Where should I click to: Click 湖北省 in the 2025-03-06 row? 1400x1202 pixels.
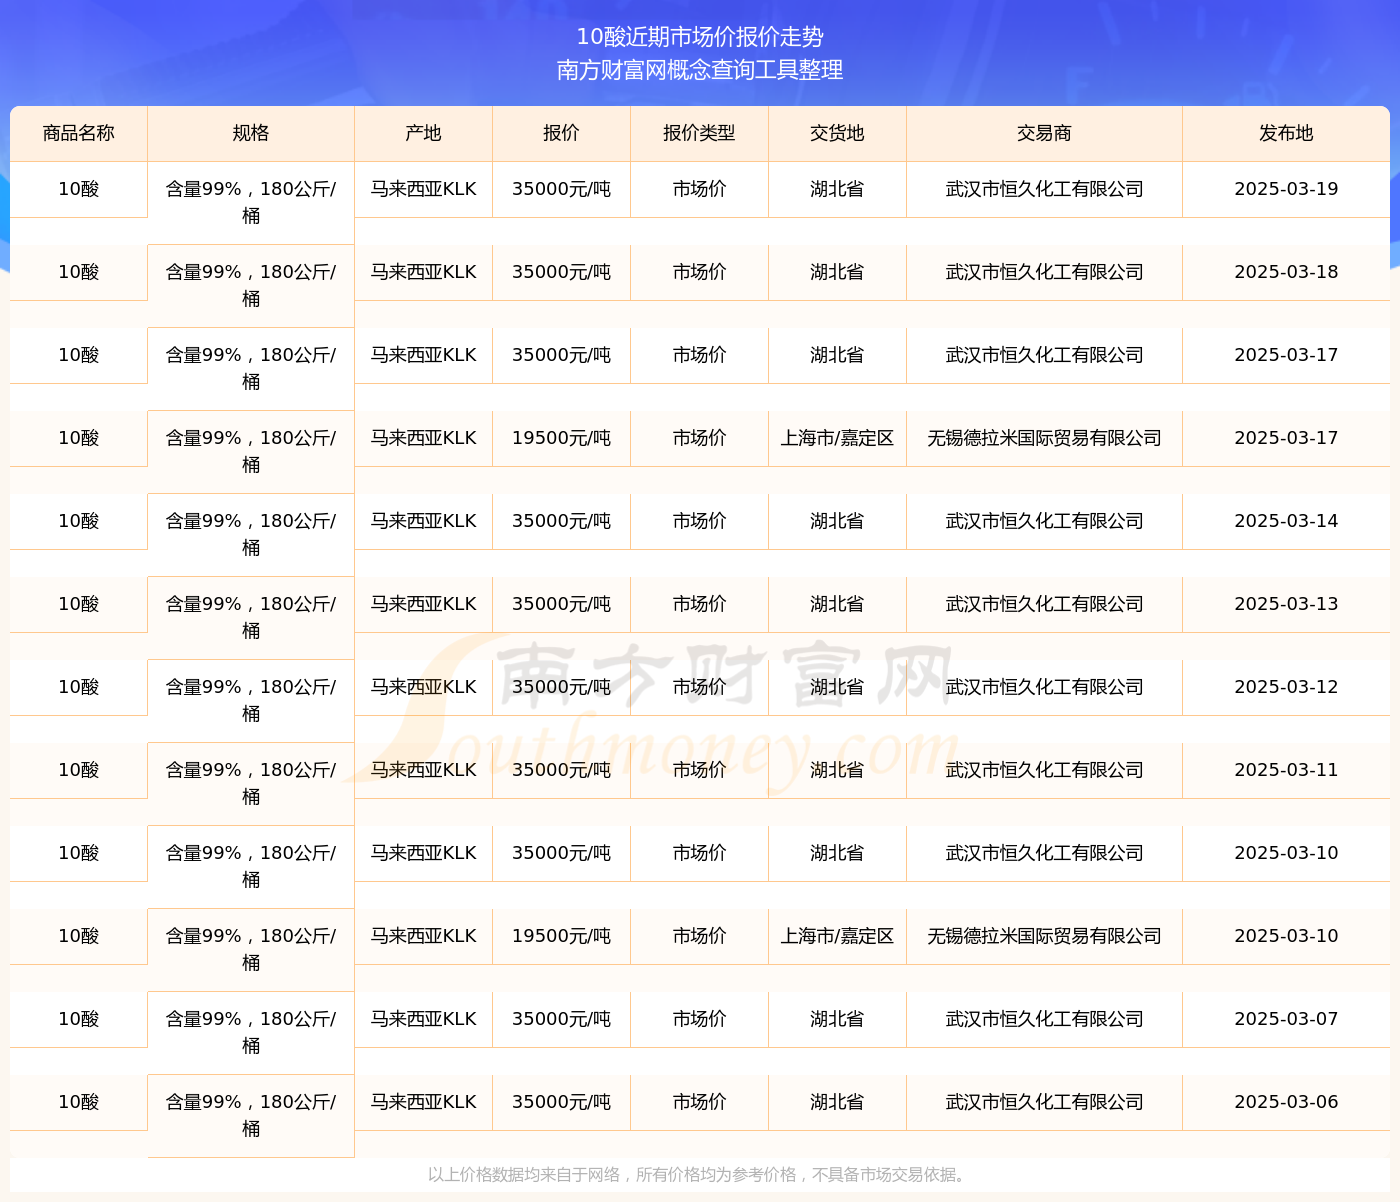coord(837,1102)
